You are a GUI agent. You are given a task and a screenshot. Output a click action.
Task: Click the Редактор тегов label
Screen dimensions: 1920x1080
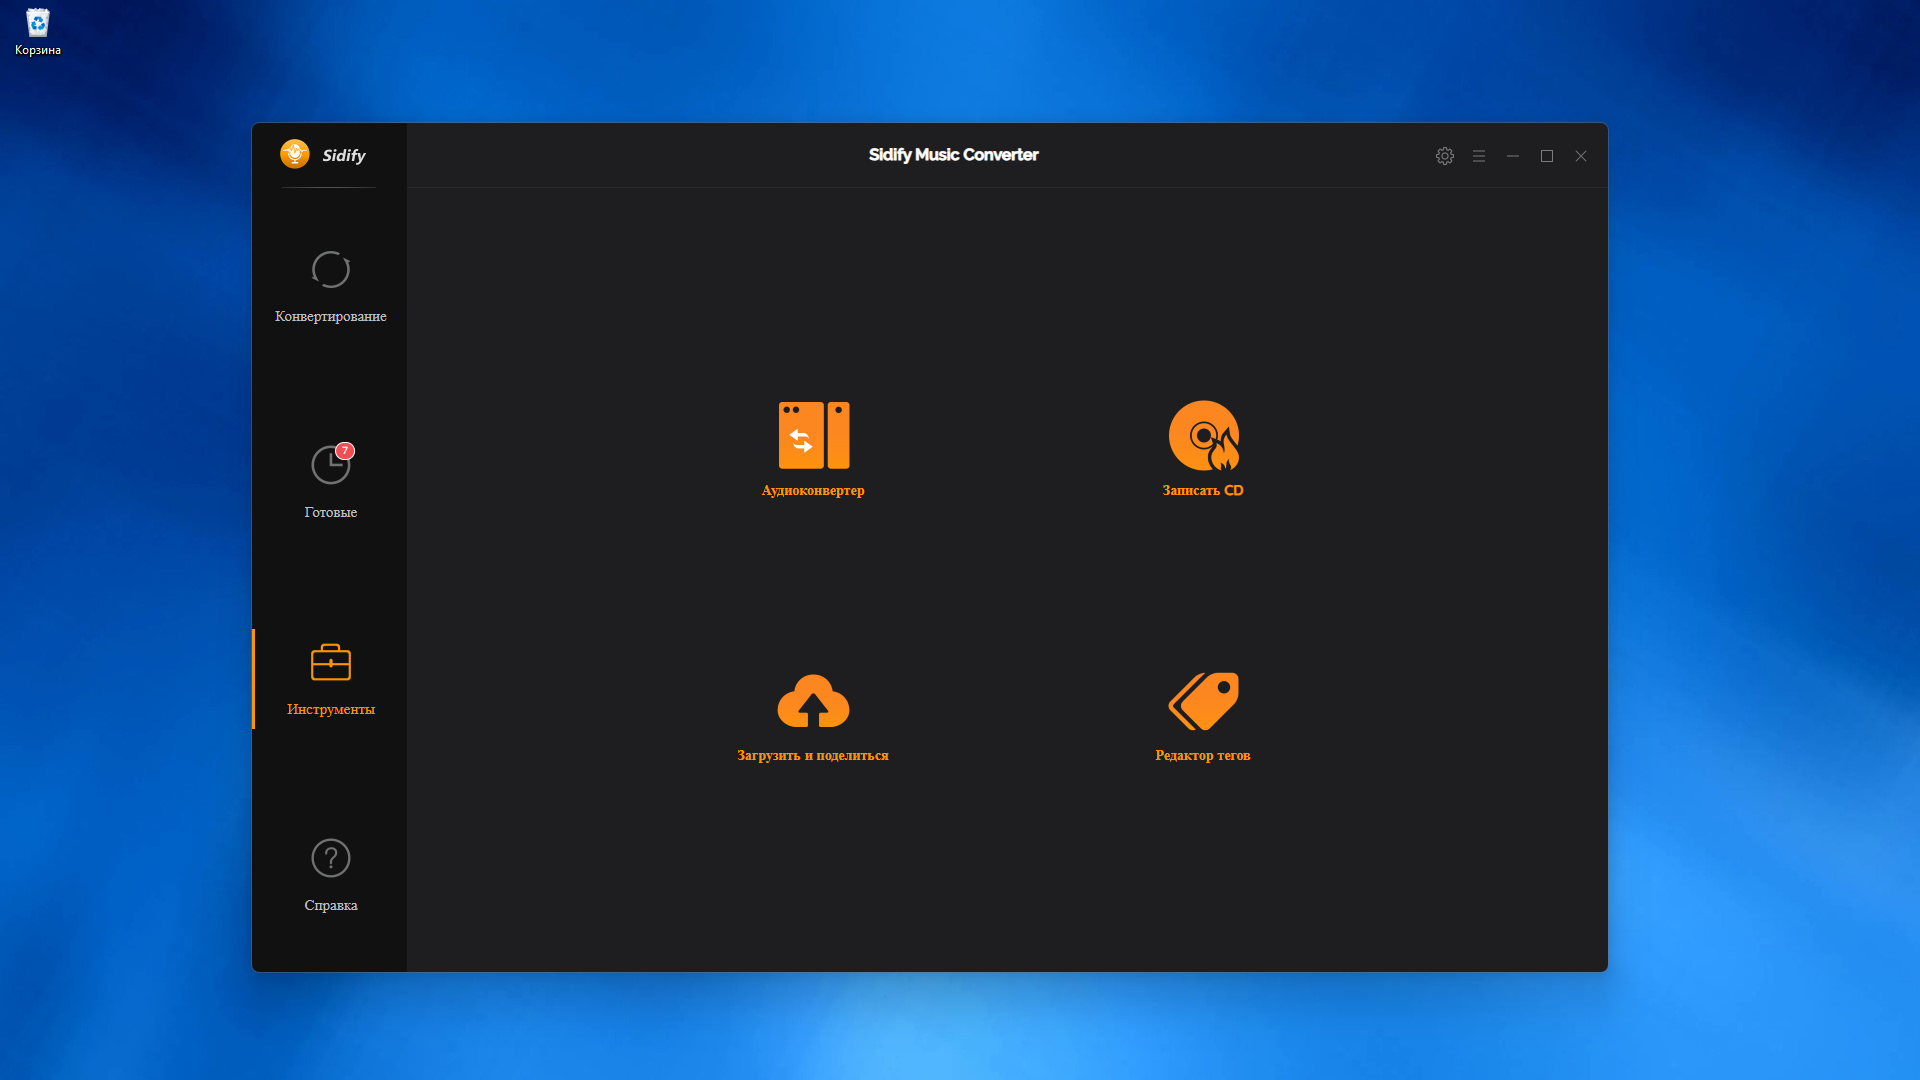1203,755
